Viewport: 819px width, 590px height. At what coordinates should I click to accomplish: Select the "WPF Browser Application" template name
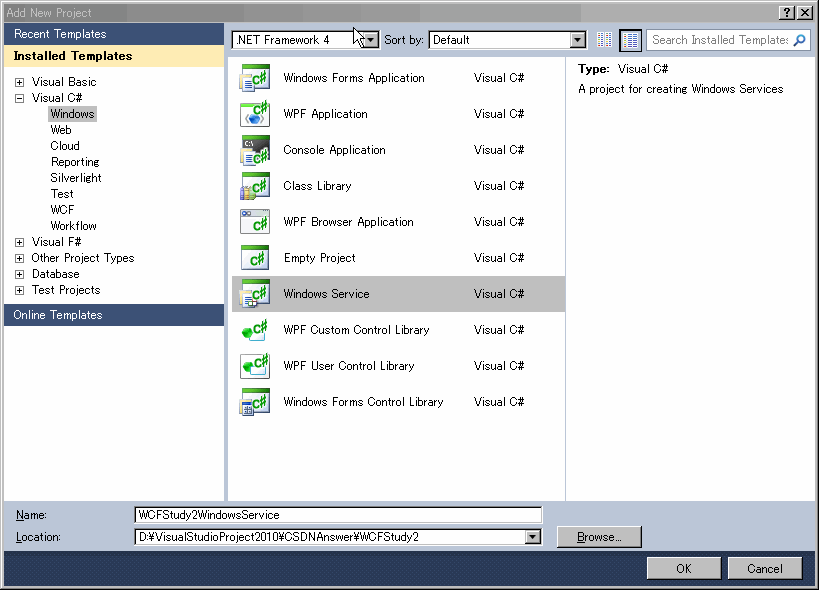pos(348,222)
